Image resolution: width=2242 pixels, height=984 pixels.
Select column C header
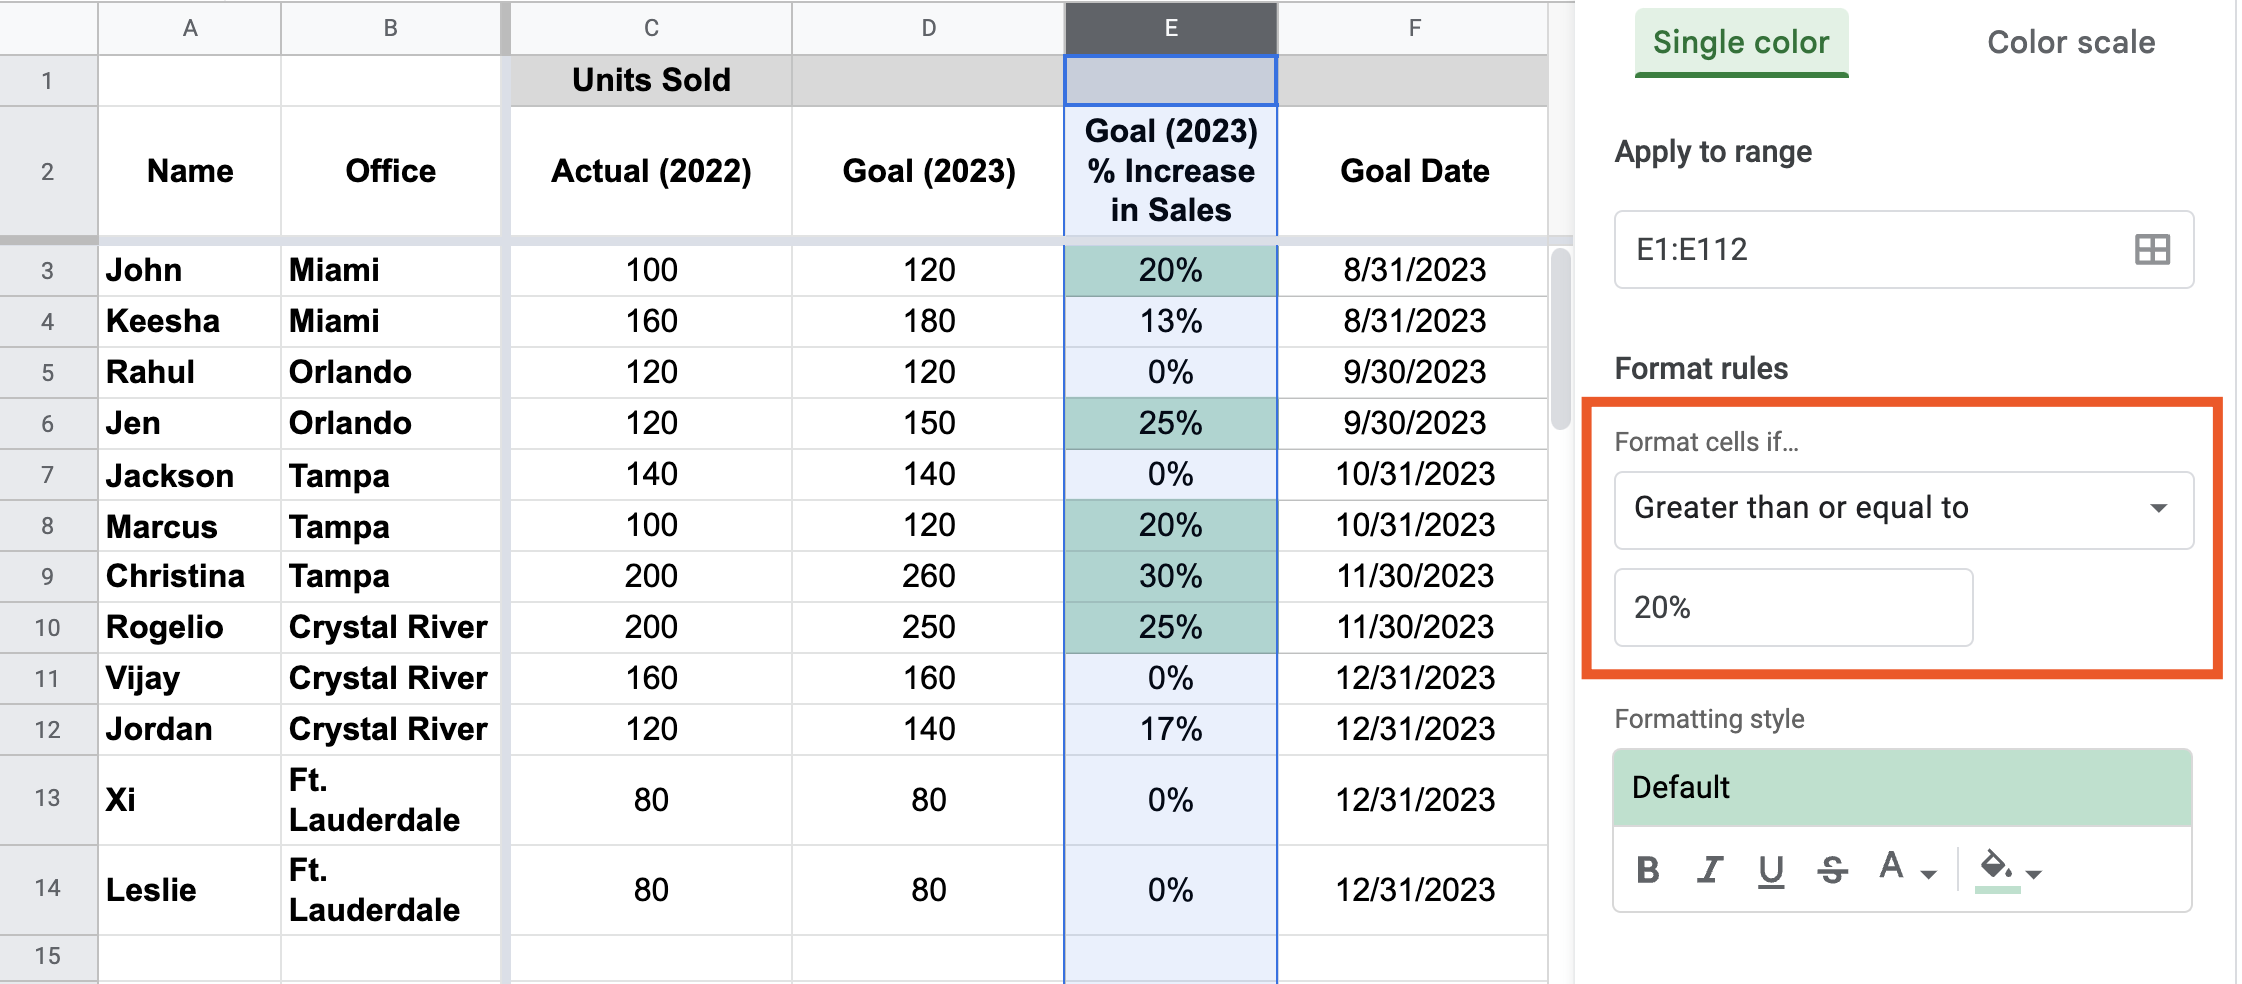pos(651,28)
